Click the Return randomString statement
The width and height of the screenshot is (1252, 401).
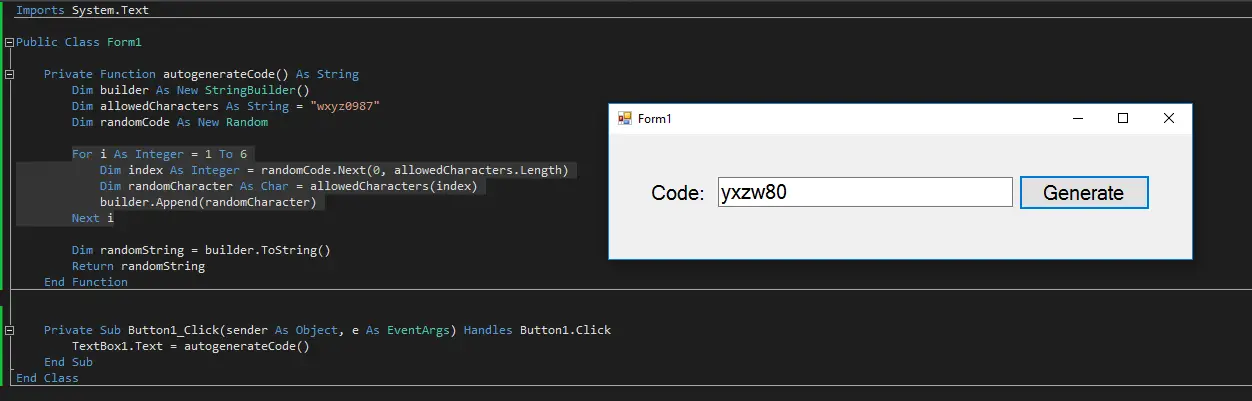point(138,266)
